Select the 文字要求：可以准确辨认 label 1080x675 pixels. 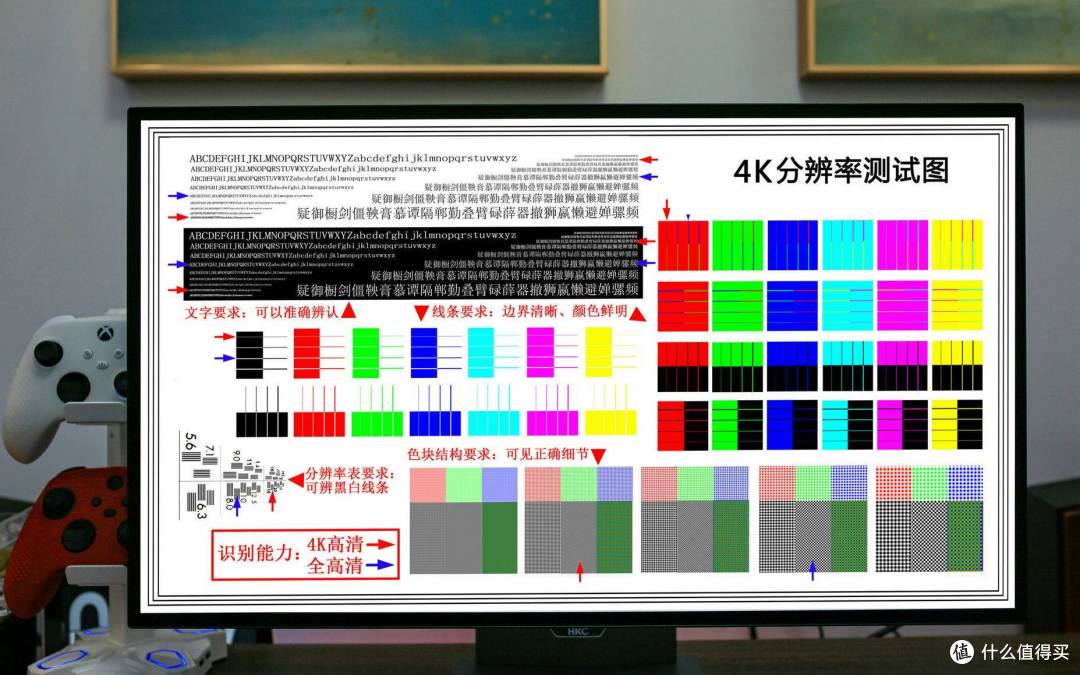point(262,312)
